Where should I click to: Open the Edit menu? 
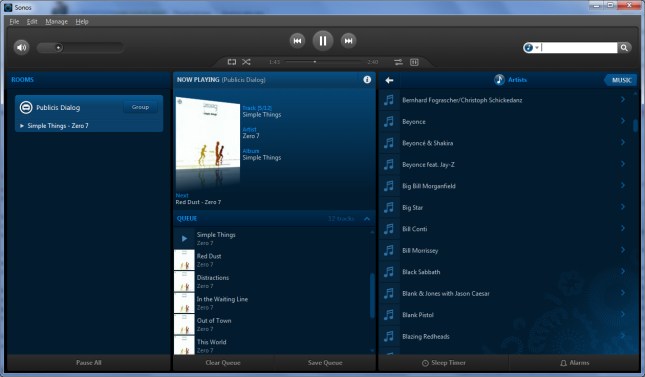[32, 21]
